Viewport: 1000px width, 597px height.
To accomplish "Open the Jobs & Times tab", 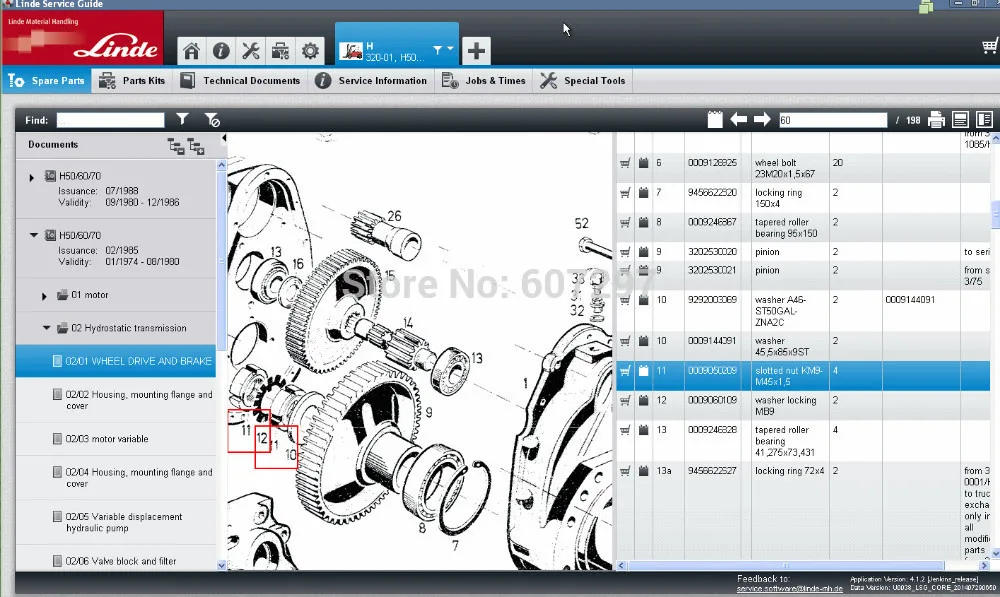I will 484,81.
